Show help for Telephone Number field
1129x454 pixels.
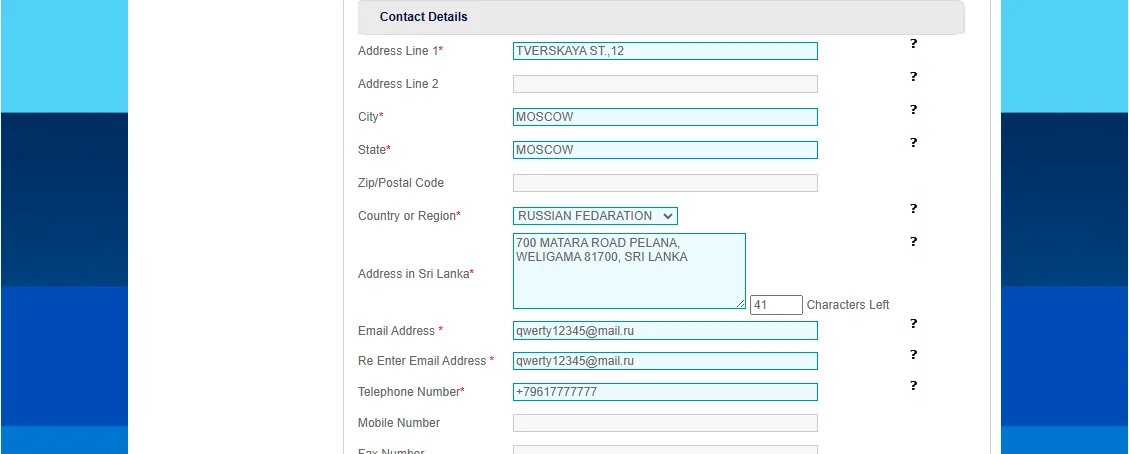(913, 386)
